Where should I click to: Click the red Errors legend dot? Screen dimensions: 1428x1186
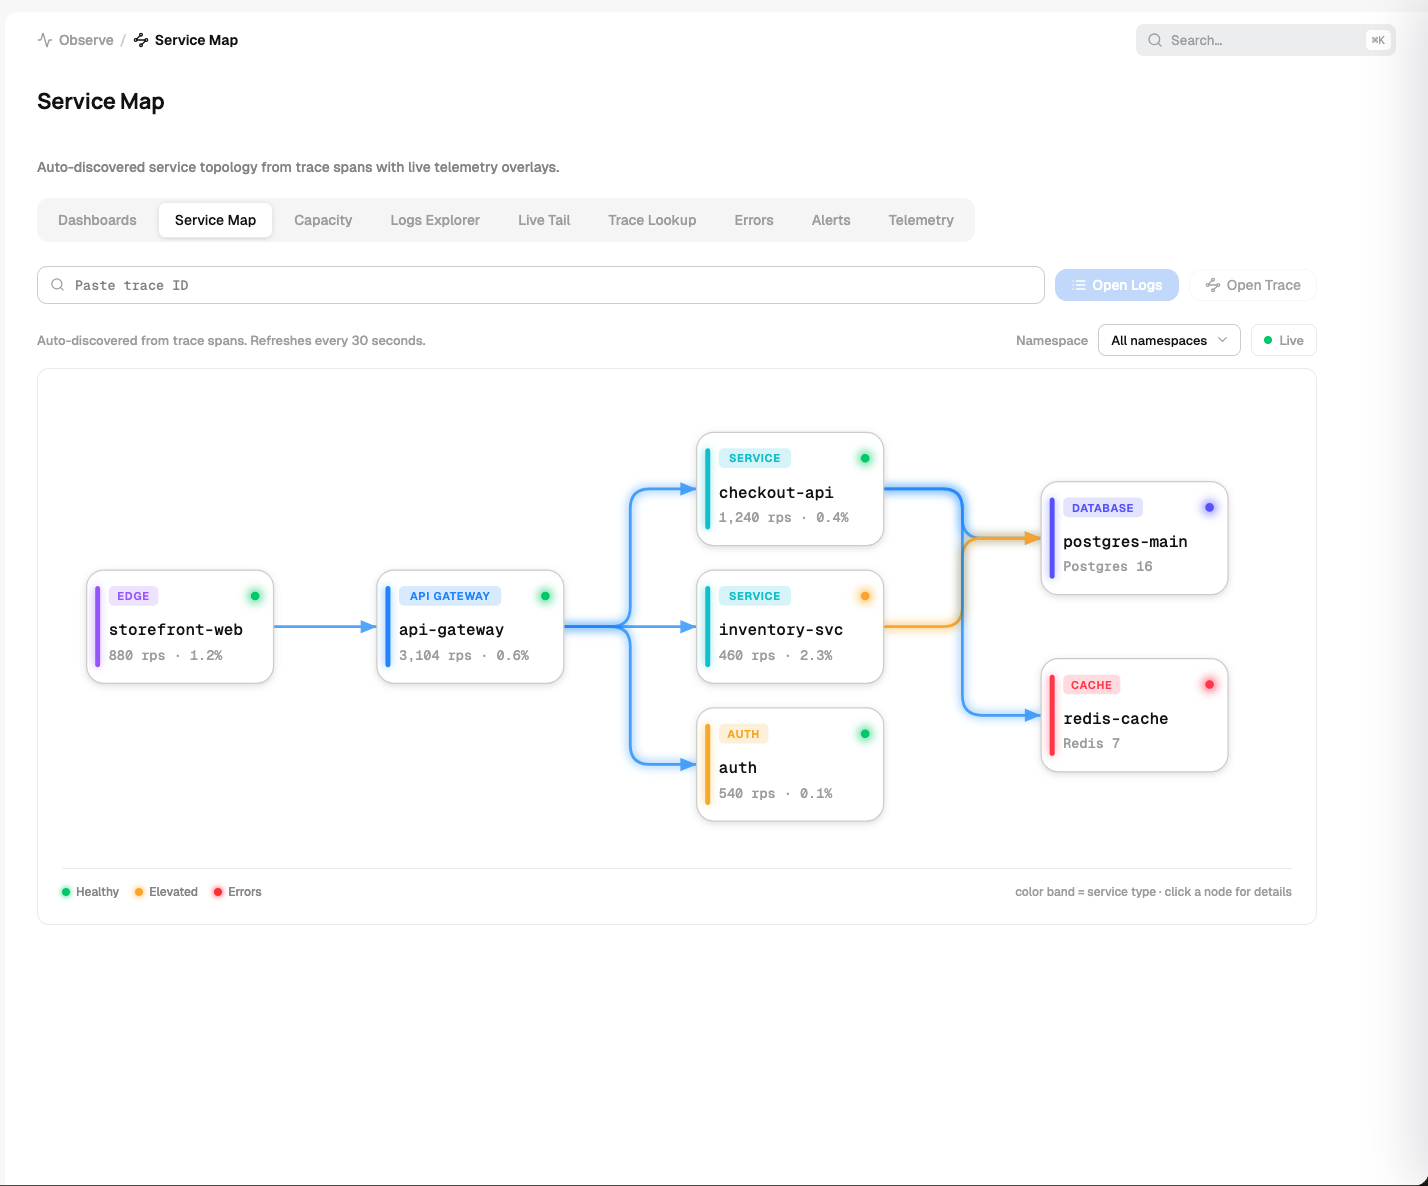point(218,892)
